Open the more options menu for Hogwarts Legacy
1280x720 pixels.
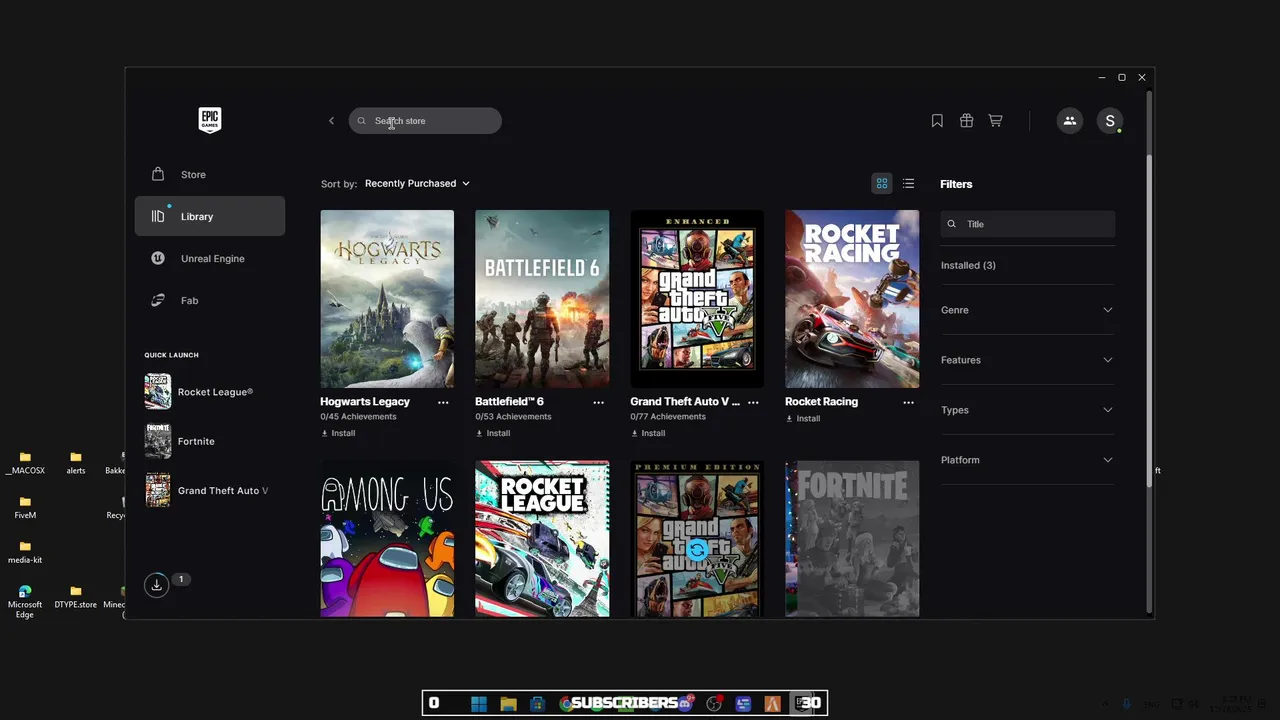443,402
